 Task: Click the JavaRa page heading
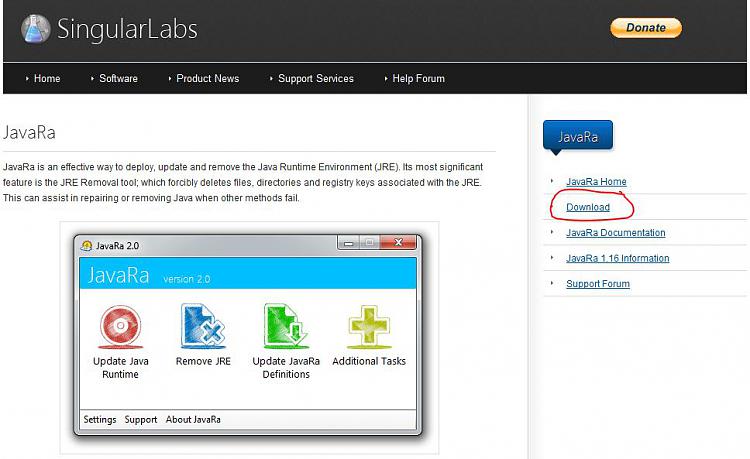tap(29, 132)
